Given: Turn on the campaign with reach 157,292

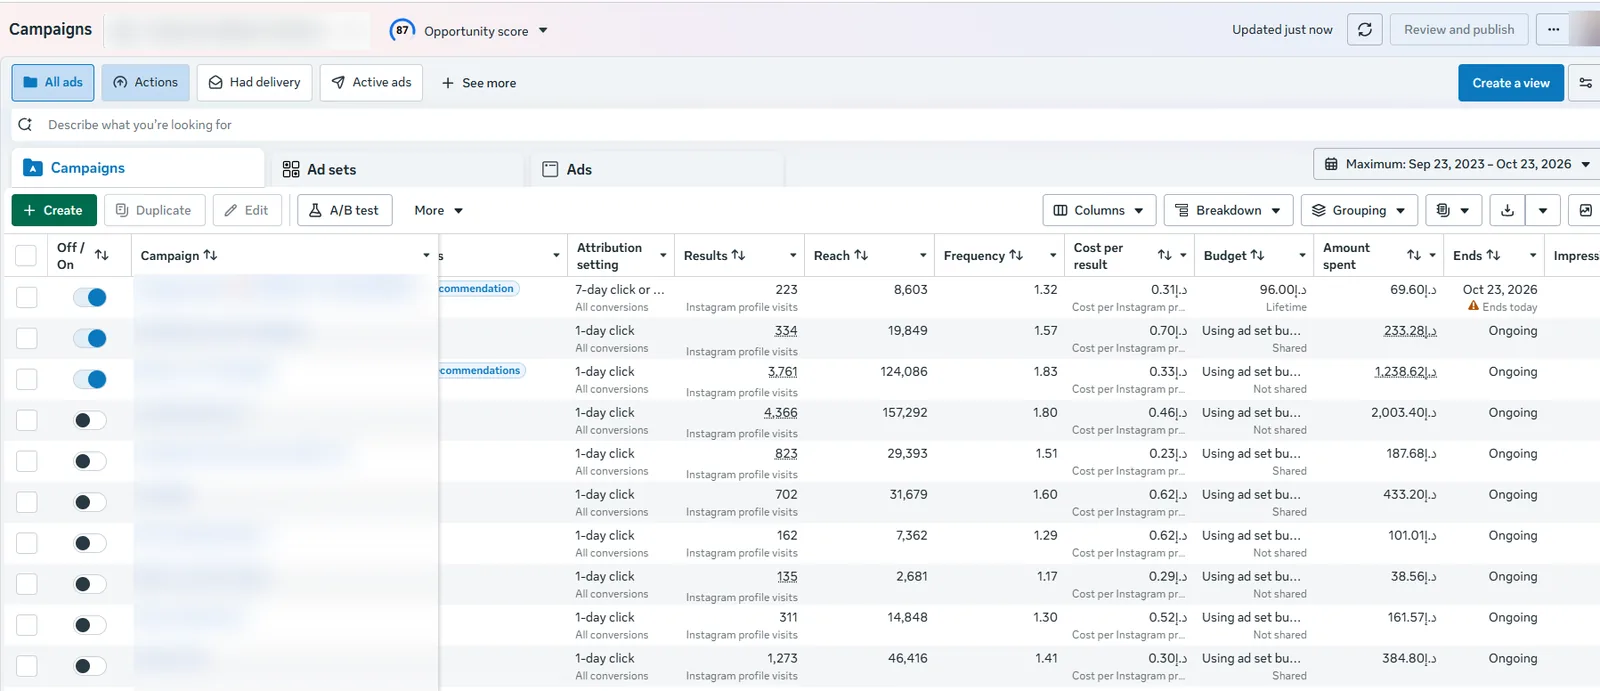Looking at the screenshot, I should [90, 420].
